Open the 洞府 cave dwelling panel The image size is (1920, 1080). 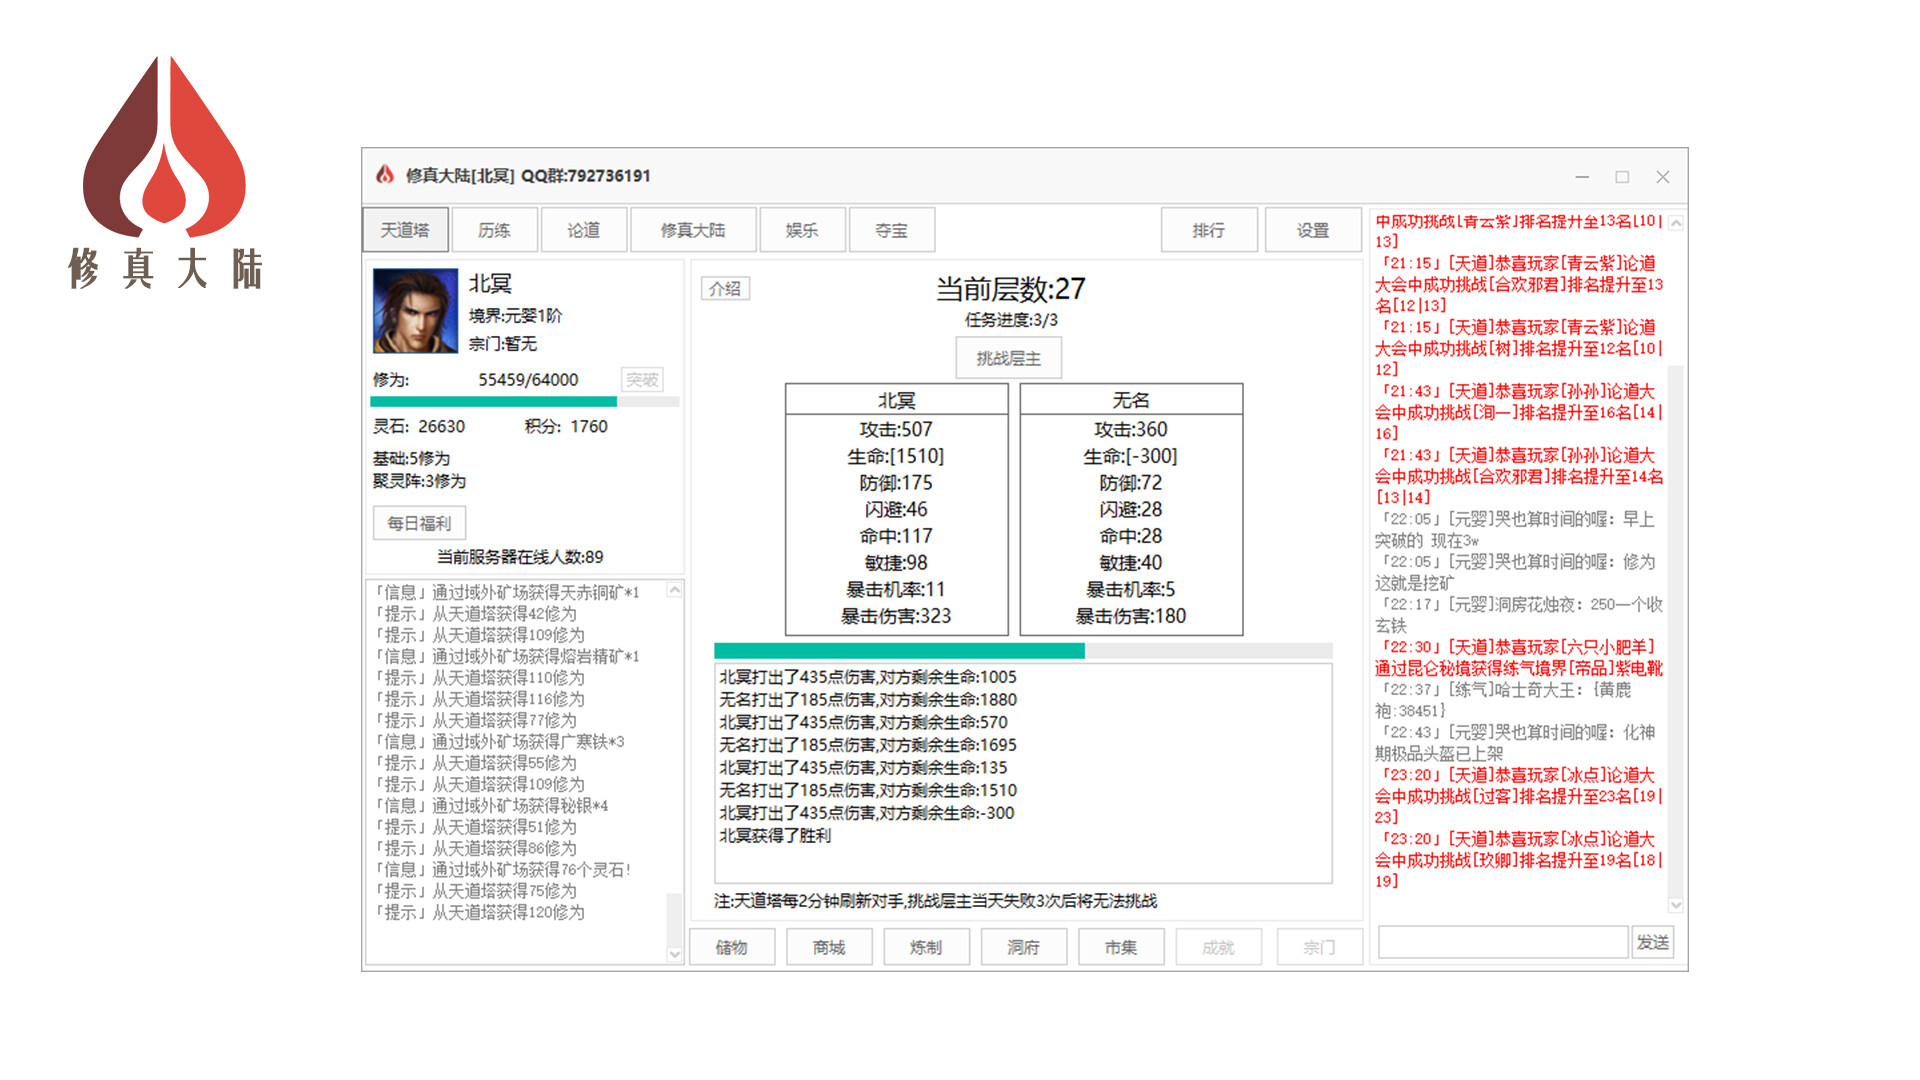click(x=1024, y=946)
